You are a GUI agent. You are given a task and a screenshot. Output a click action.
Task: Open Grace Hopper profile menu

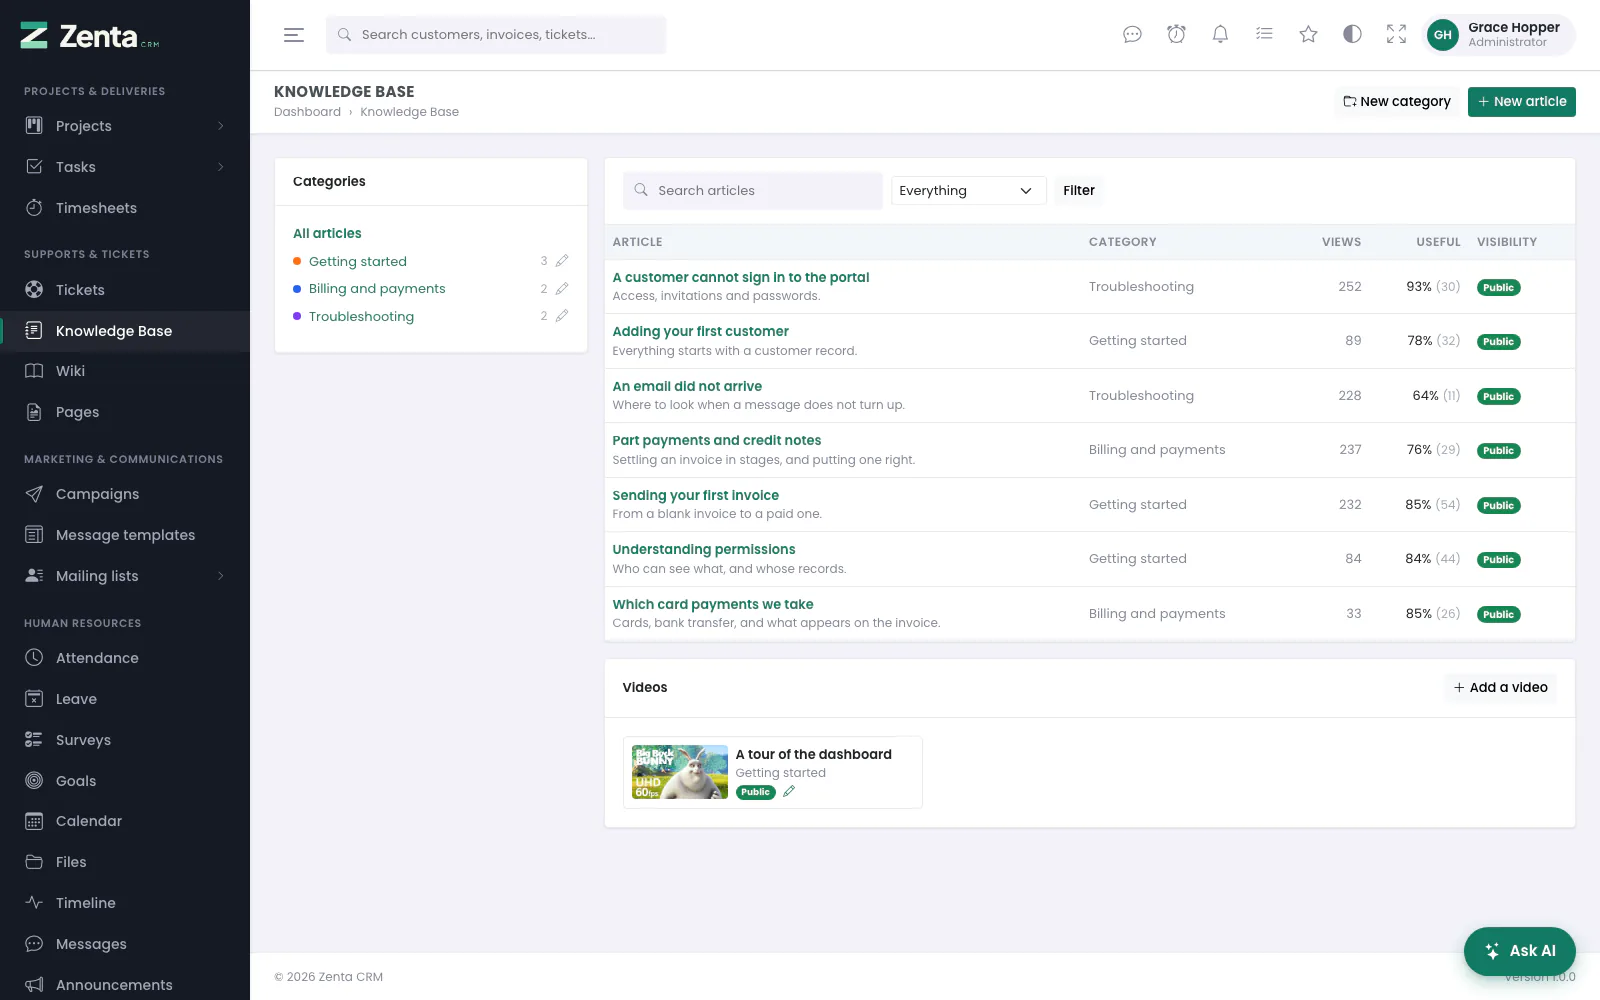click(1498, 35)
